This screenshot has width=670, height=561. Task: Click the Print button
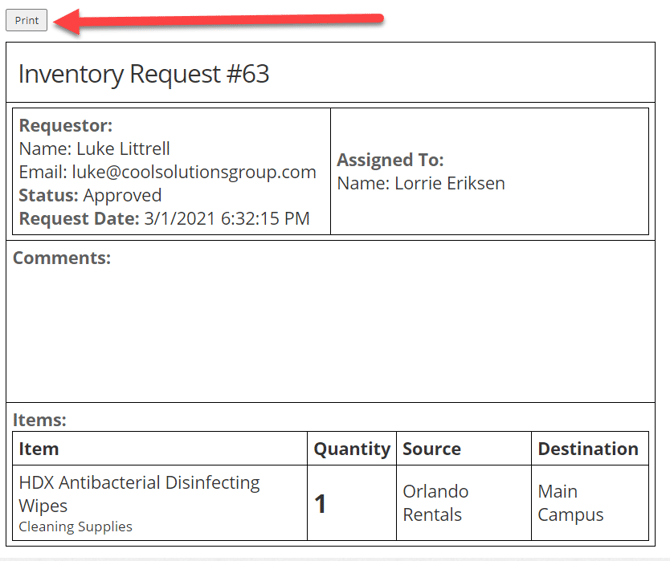[27, 20]
